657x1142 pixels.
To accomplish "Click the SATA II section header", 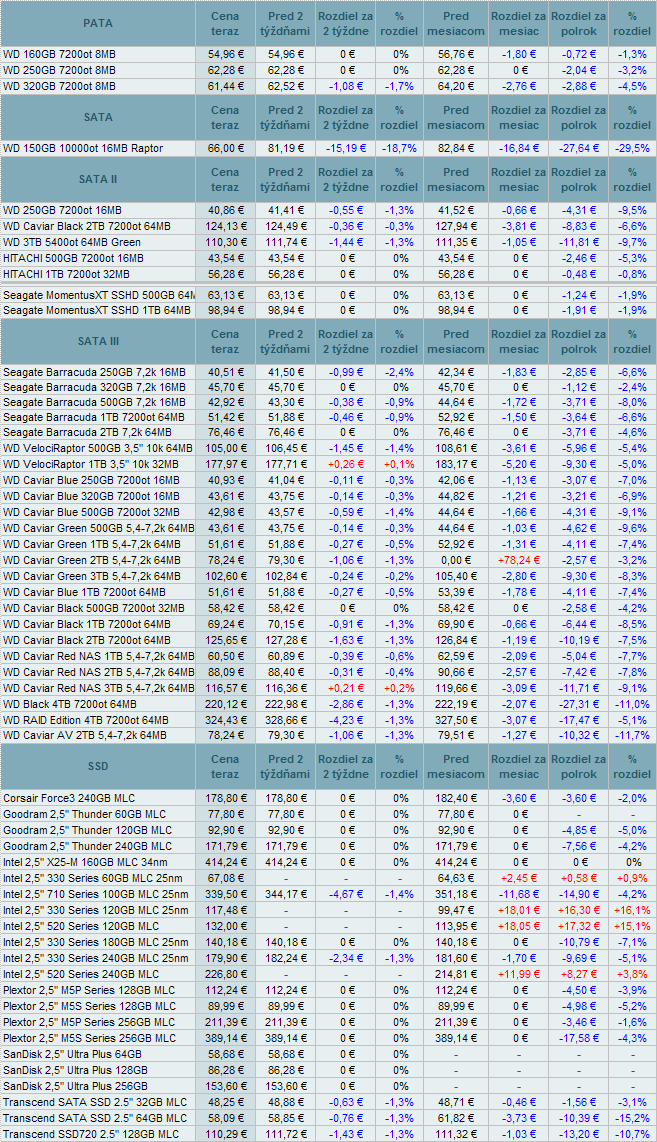I will 98,179.
